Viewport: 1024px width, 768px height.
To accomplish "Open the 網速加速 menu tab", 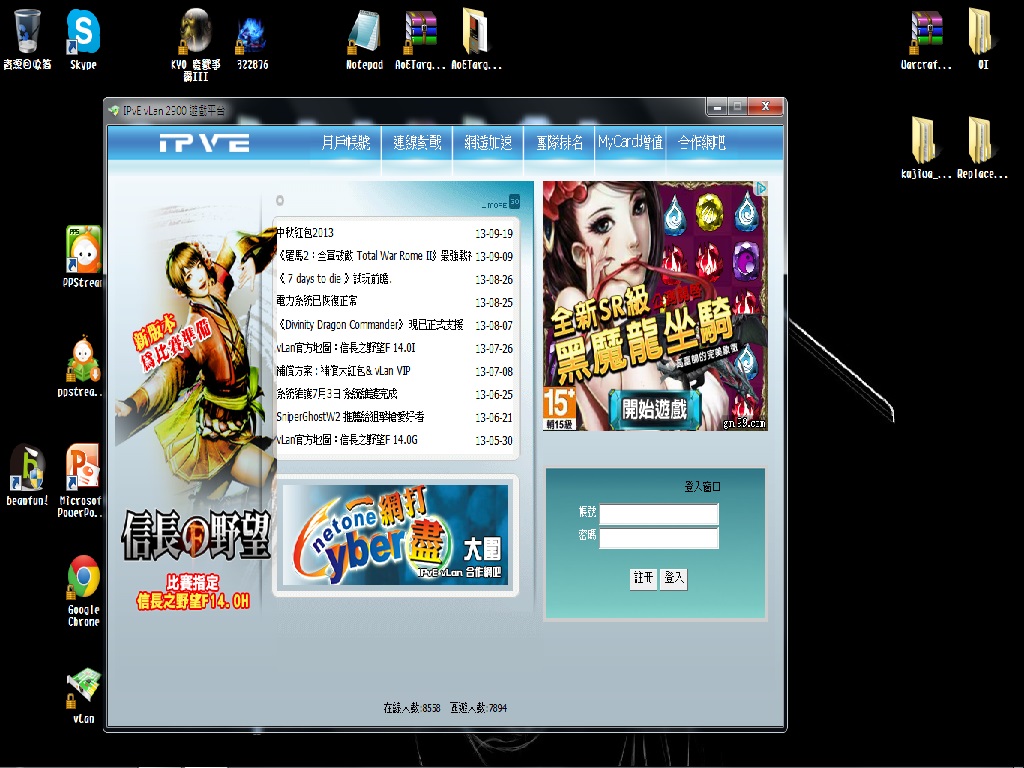I will coord(488,142).
